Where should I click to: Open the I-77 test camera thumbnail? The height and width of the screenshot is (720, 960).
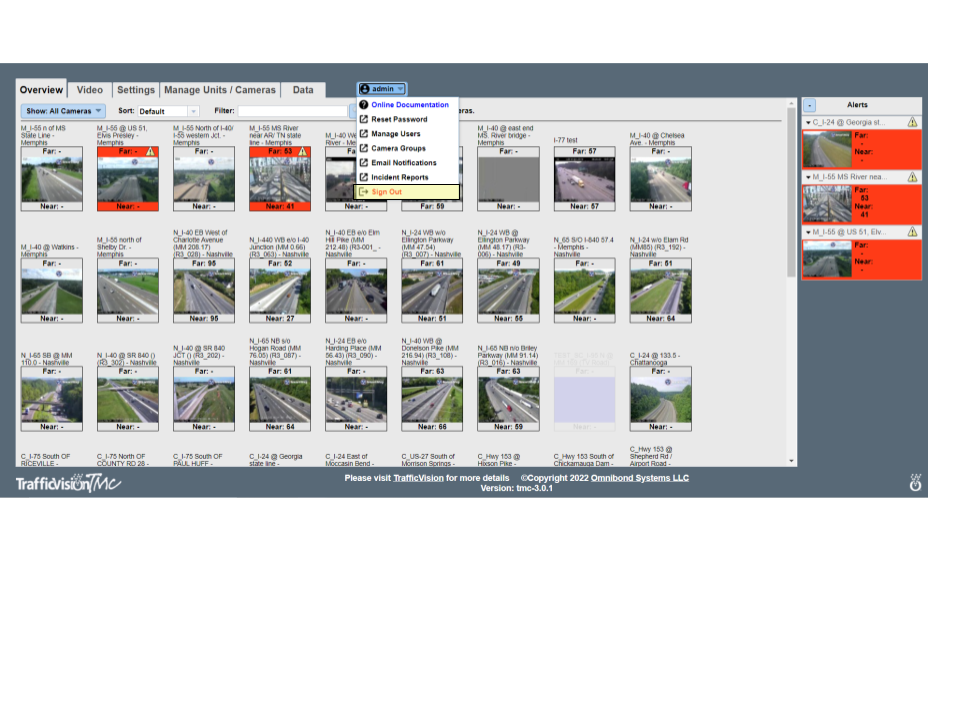pyautogui.click(x=585, y=179)
